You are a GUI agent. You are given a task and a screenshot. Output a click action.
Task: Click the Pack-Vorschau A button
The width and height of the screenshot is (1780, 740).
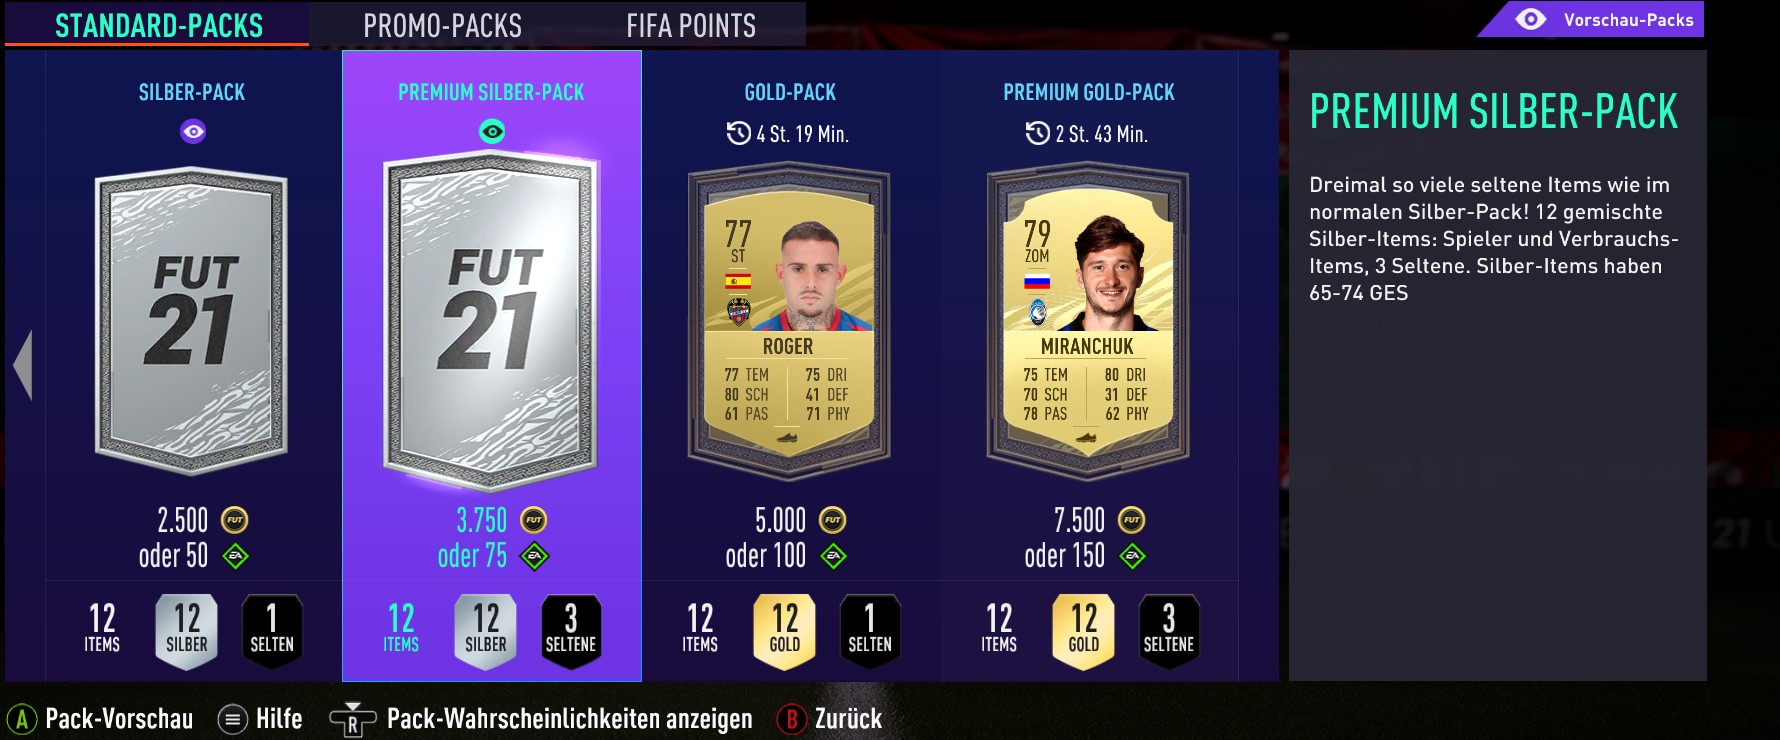coord(22,719)
